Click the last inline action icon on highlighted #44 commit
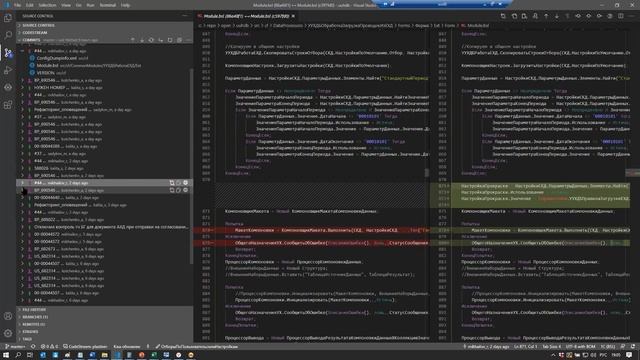640x360 pixels. click(186, 183)
